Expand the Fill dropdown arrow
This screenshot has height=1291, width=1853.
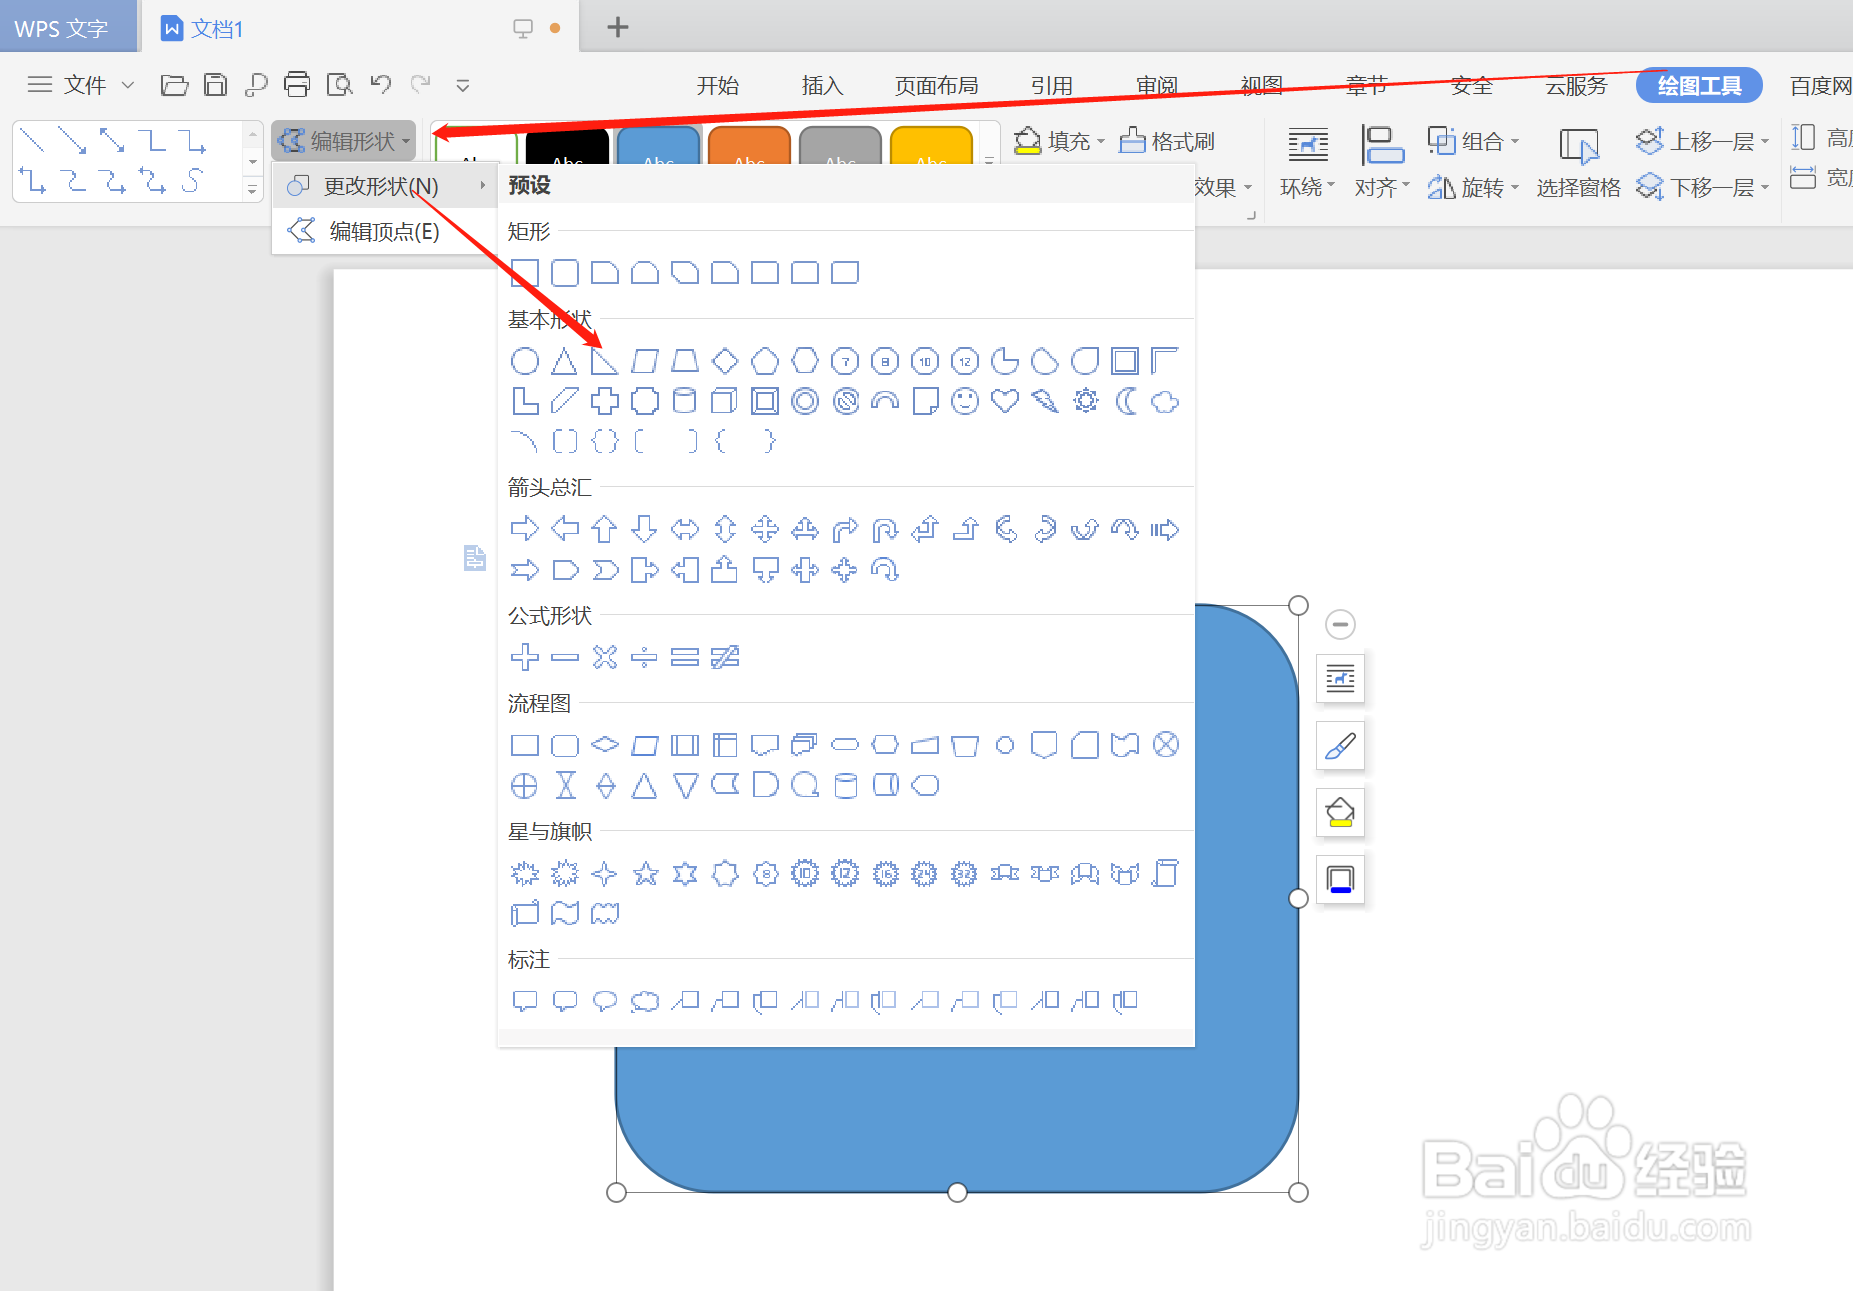pyautogui.click(x=1102, y=141)
